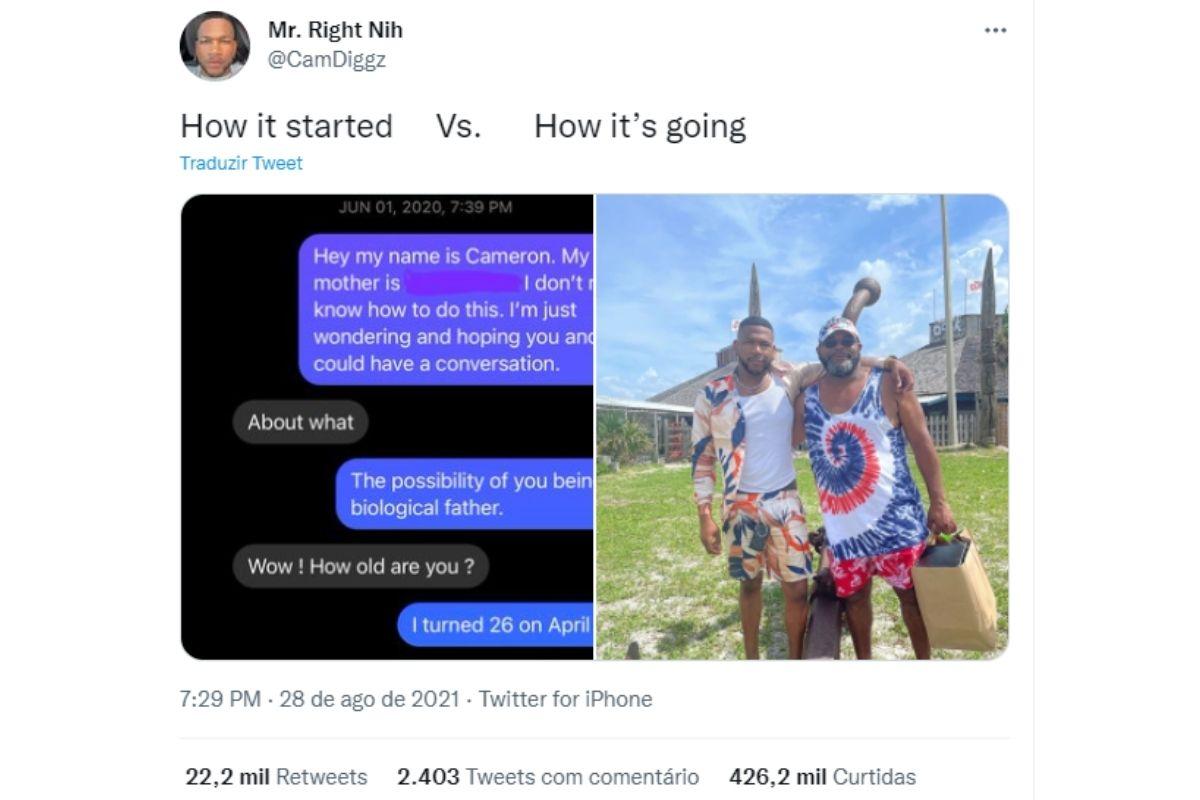
Task: Click the Twitter for iPhone source link
Action: pos(565,699)
